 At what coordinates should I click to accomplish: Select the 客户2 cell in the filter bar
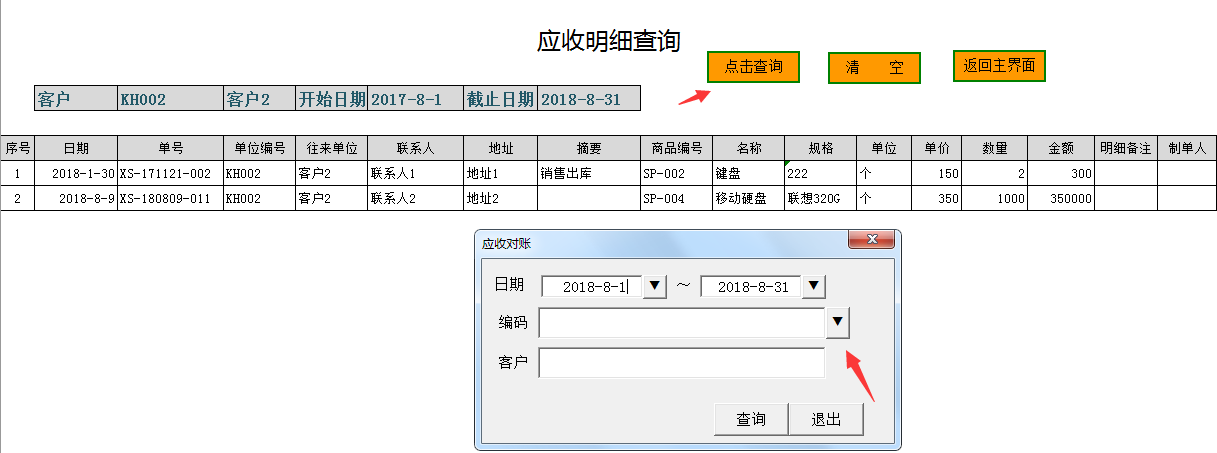click(x=260, y=99)
